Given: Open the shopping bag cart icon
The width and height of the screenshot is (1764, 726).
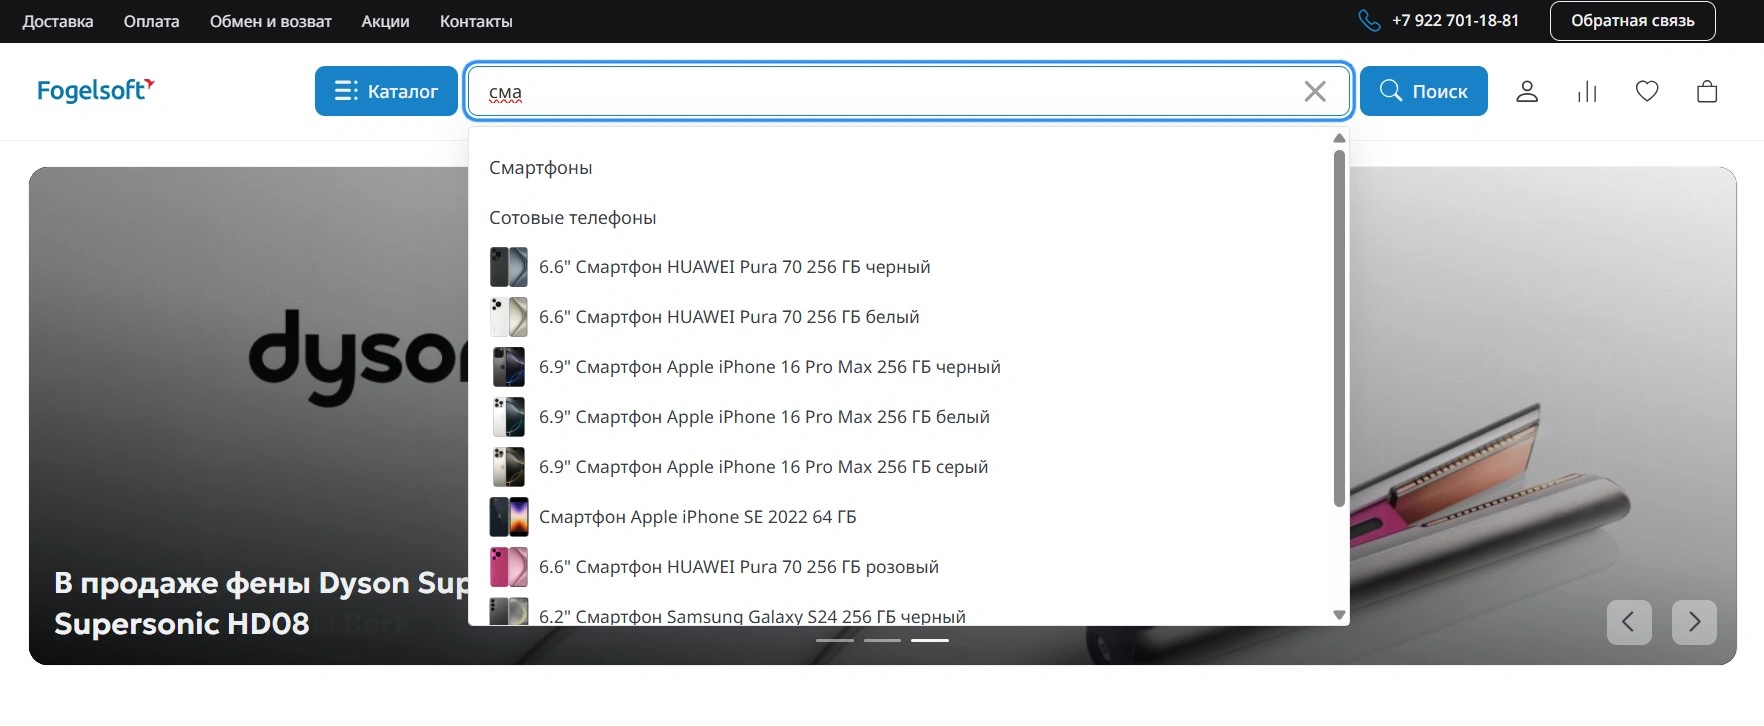Looking at the screenshot, I should (1707, 92).
